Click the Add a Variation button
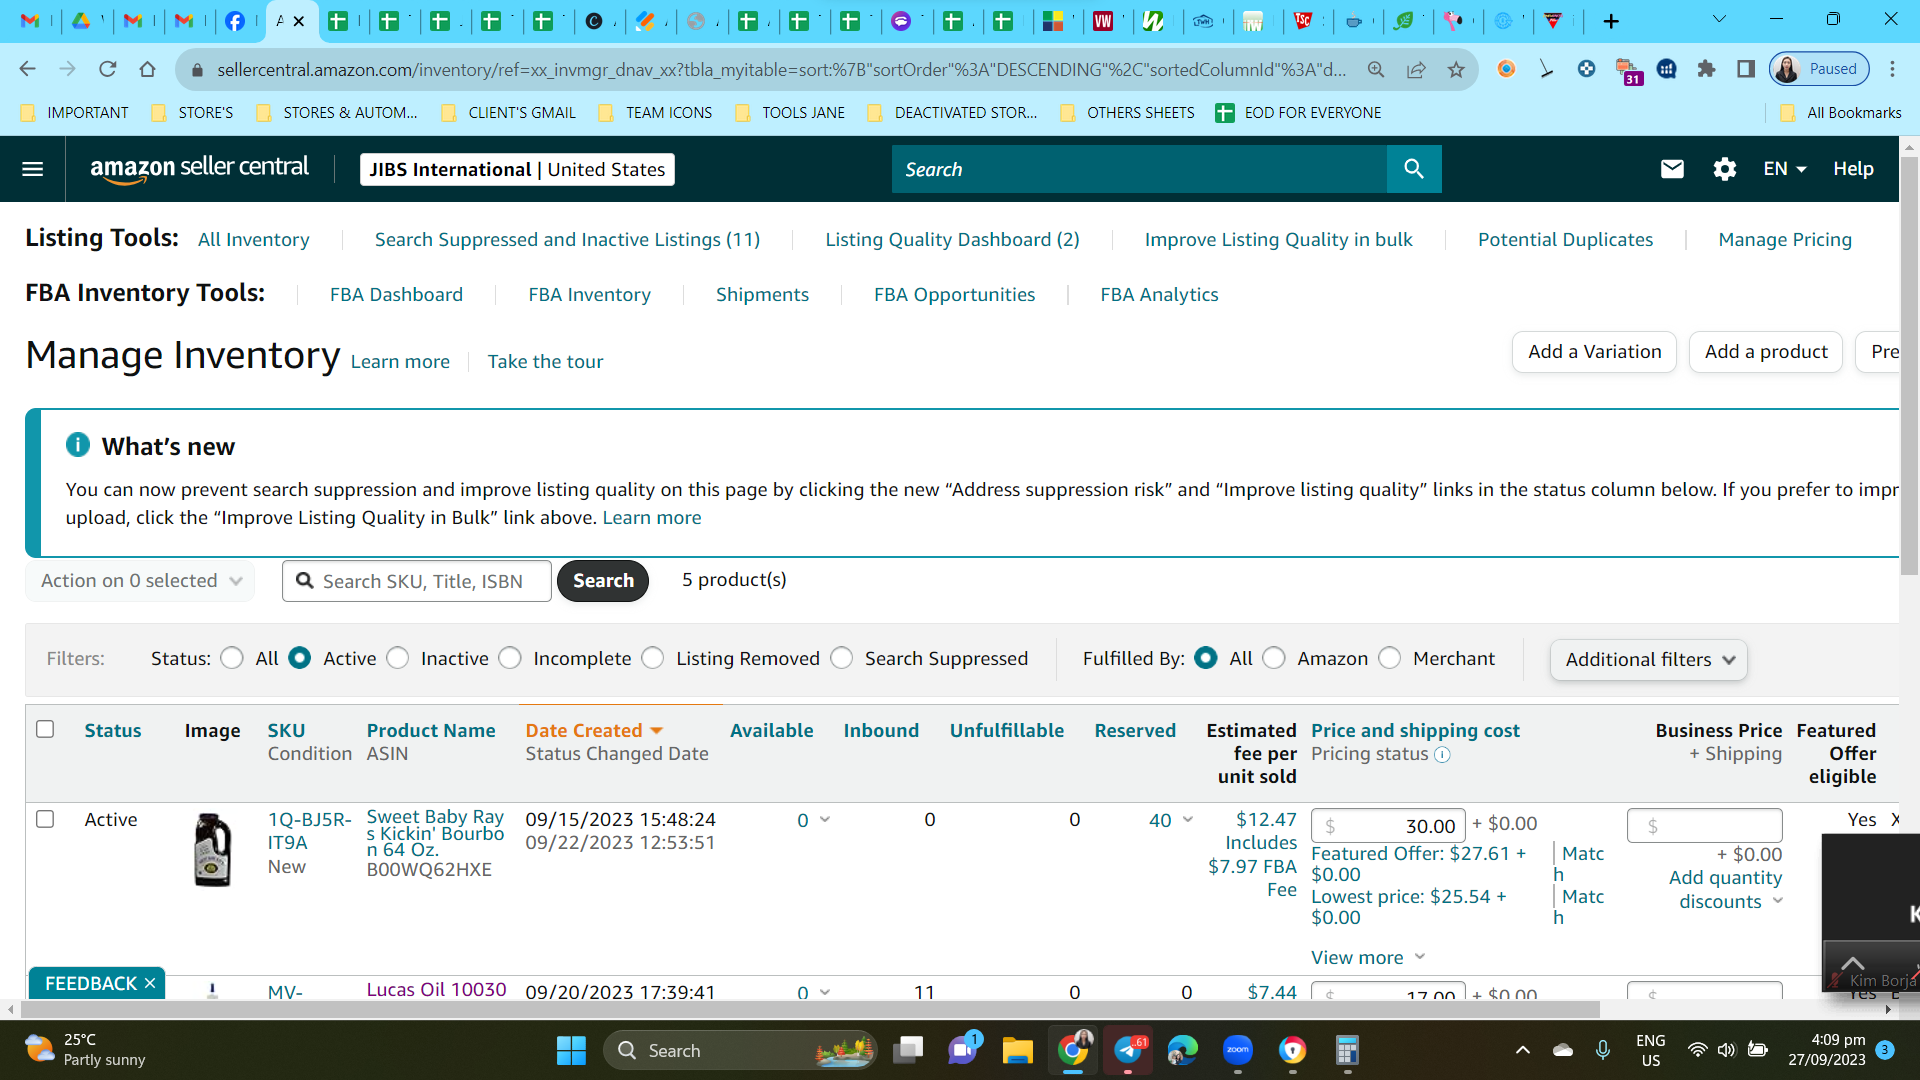This screenshot has height=1080, width=1920. [x=1594, y=352]
